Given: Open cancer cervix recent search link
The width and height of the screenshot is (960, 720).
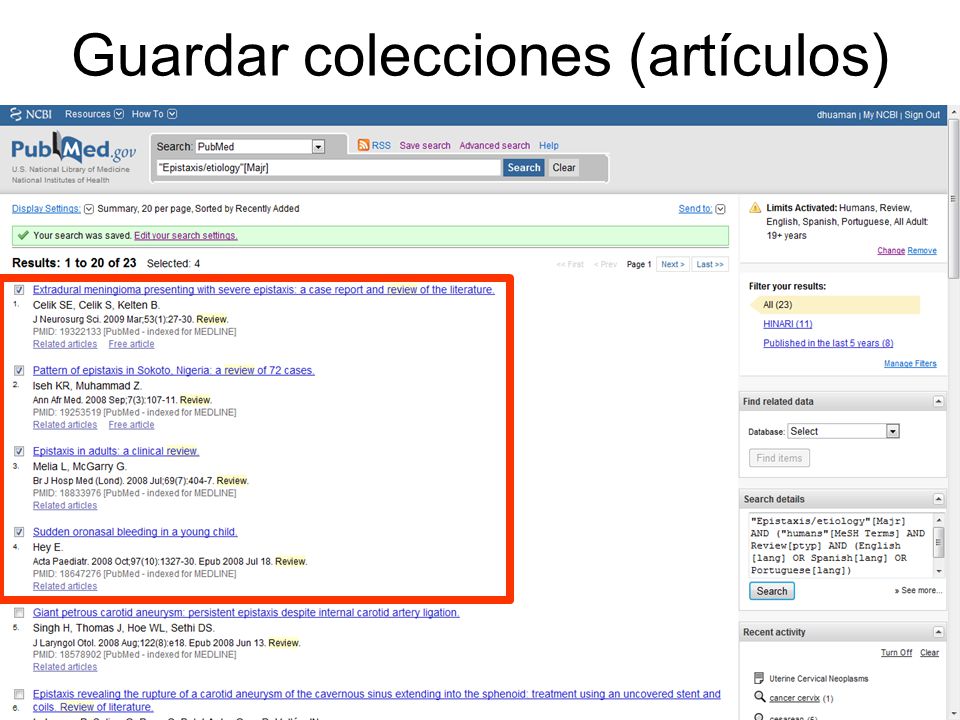Looking at the screenshot, I should 794,698.
